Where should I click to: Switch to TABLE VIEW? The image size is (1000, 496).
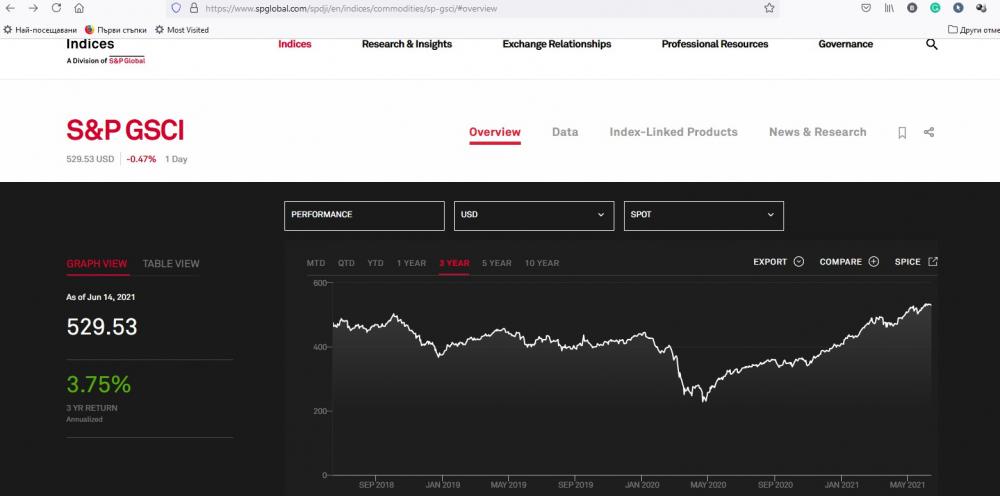171,264
